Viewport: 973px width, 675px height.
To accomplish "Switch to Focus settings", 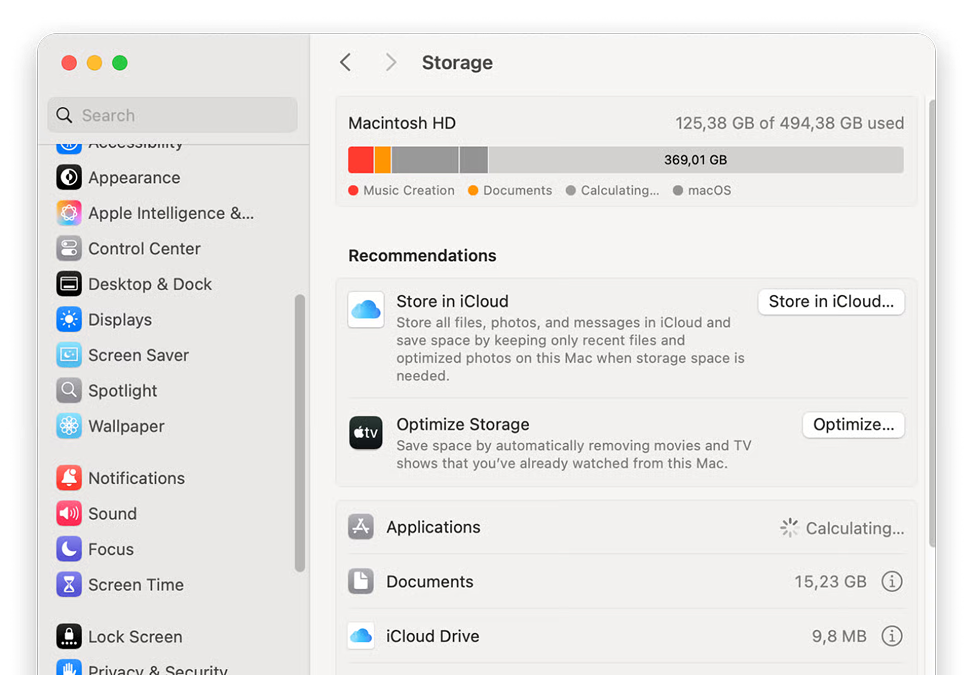I will (x=110, y=549).
